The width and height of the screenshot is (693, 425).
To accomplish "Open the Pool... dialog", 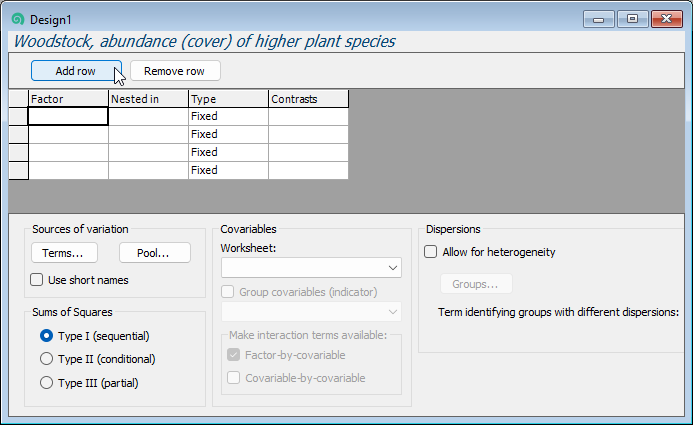I will (155, 253).
